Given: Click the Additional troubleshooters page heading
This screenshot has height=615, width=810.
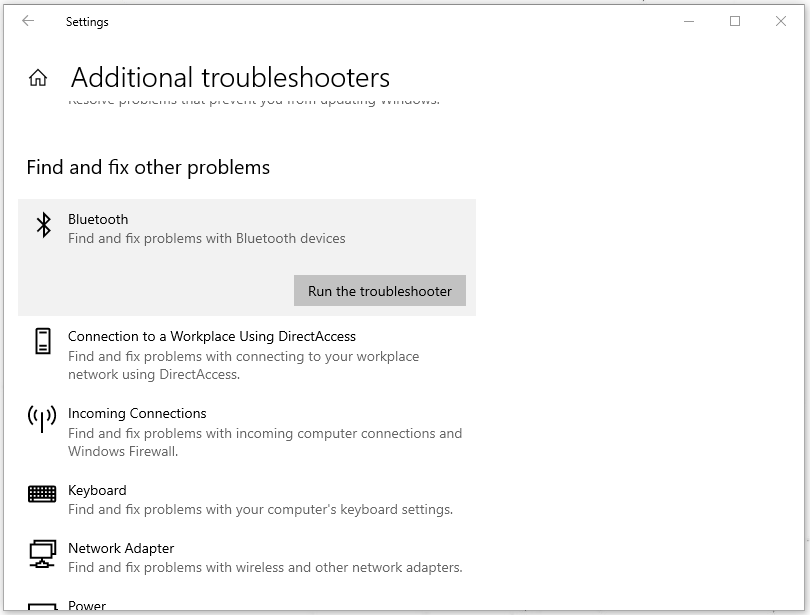Looking at the screenshot, I should [x=229, y=77].
